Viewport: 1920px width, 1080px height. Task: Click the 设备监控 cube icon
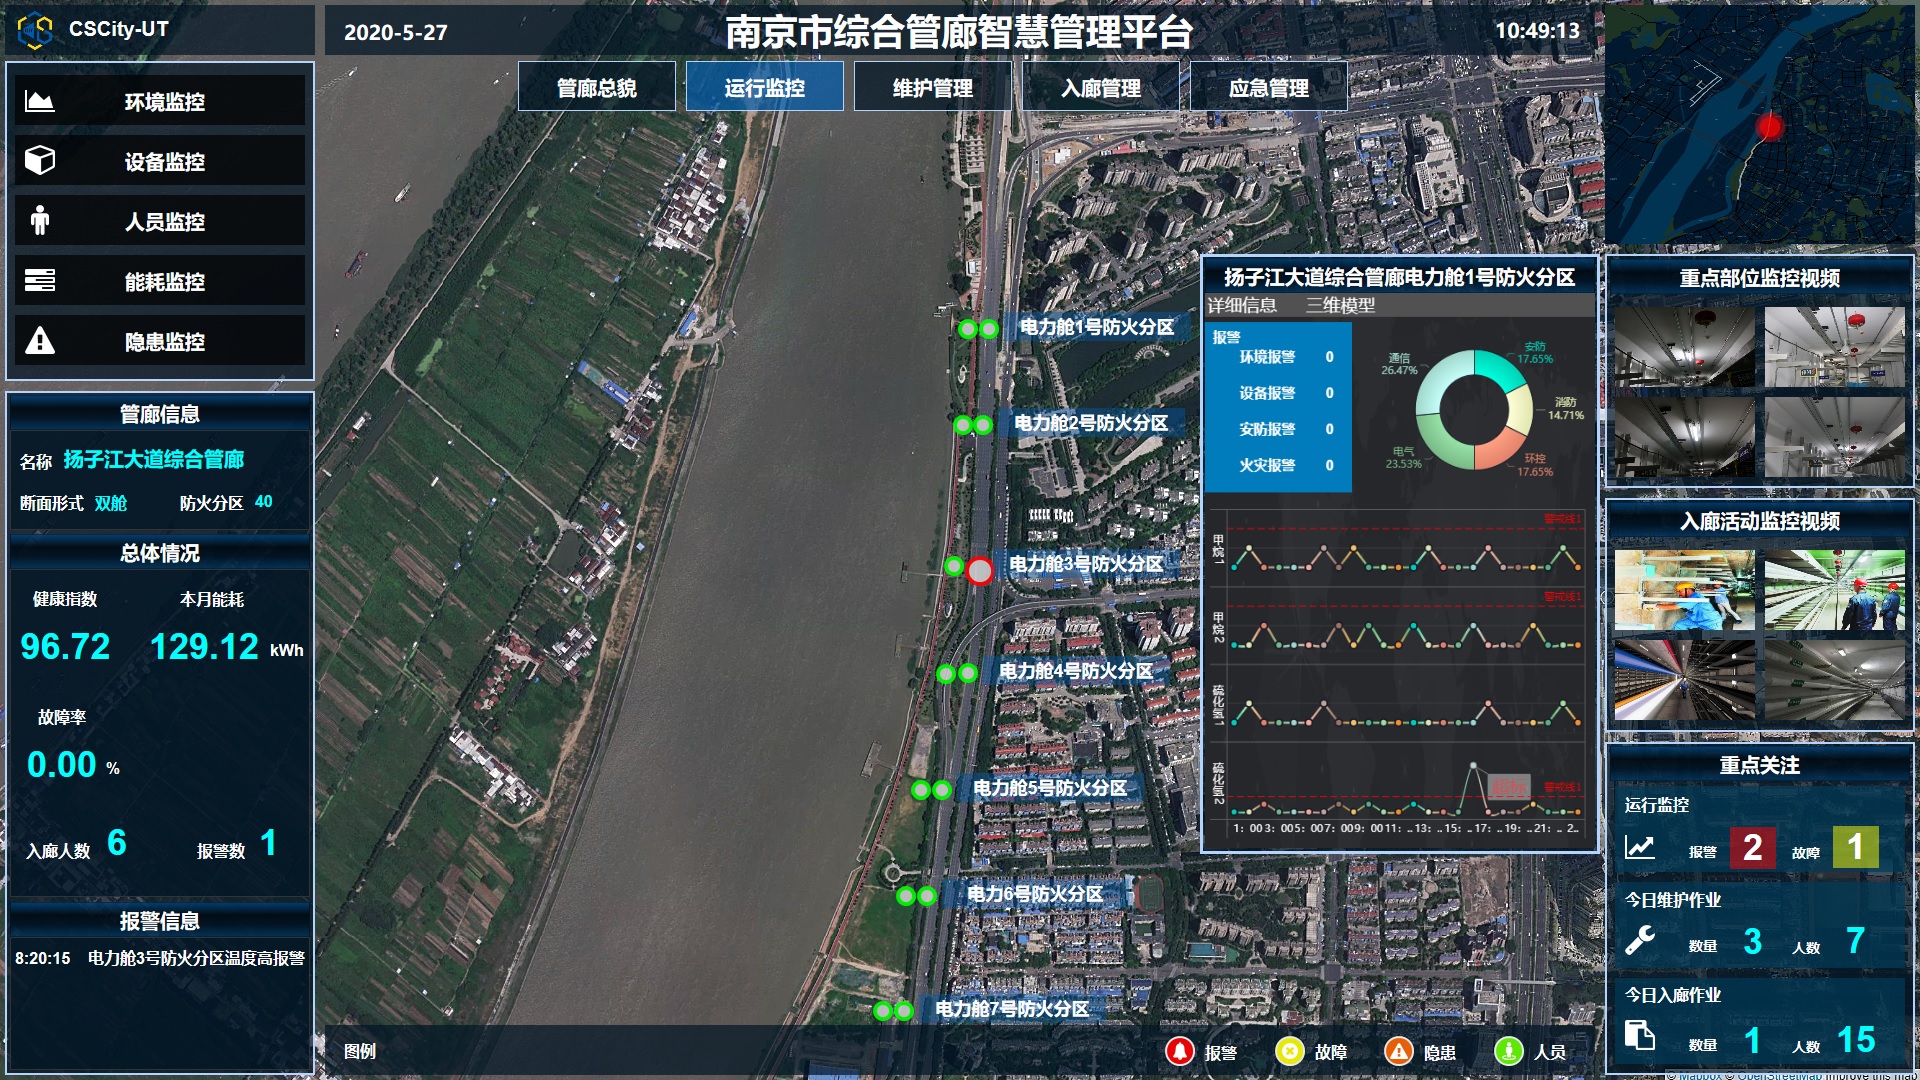pos(40,161)
